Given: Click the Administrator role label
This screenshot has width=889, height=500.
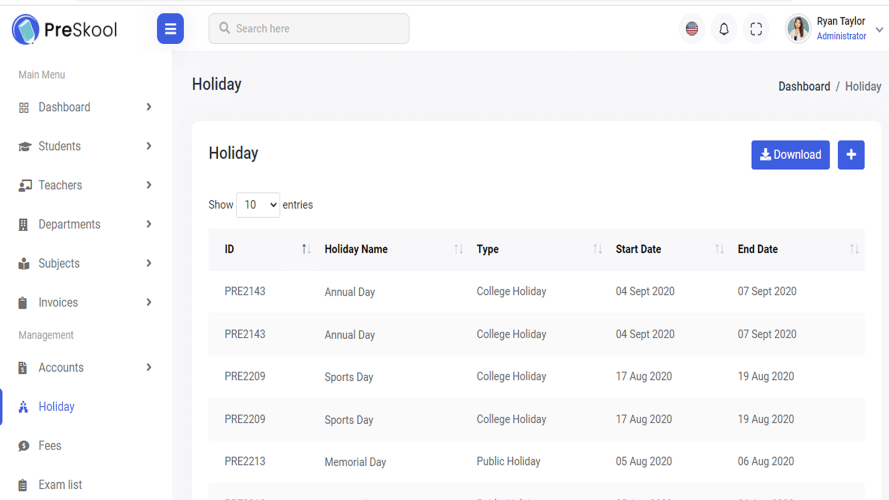Looking at the screenshot, I should pyautogui.click(x=841, y=36).
